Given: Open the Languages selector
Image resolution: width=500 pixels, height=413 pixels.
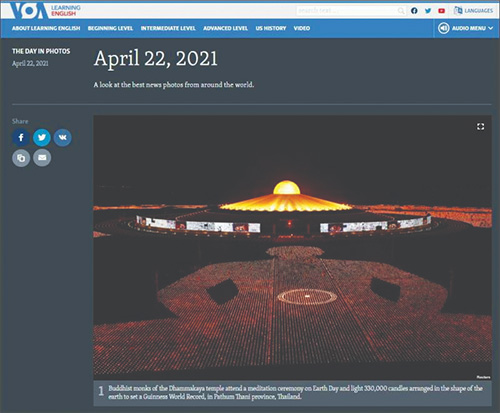Looking at the screenshot, I should point(473,11).
